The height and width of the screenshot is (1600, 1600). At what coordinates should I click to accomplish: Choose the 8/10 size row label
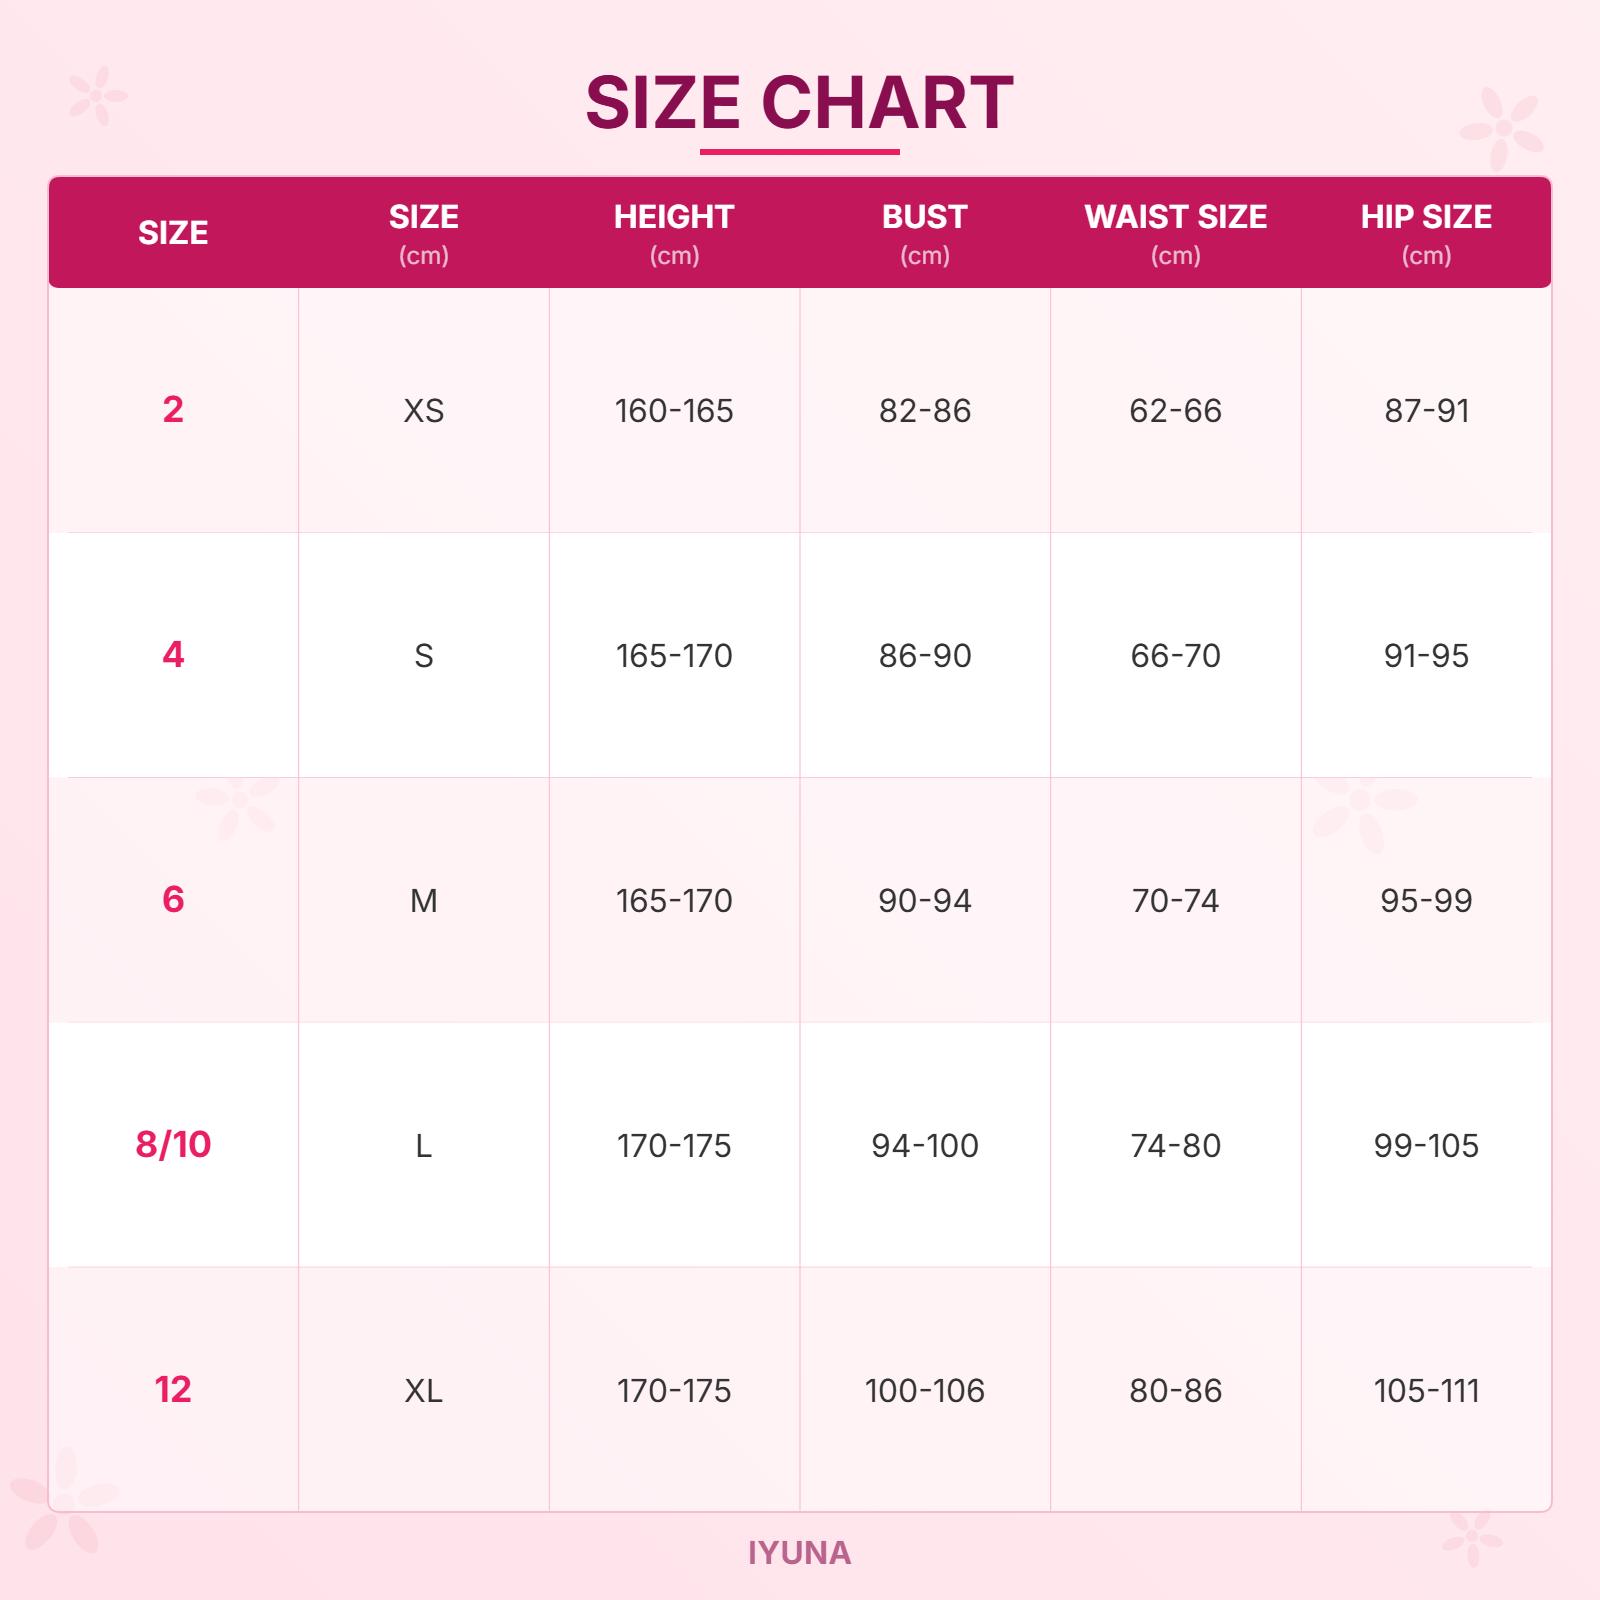pos(173,1144)
